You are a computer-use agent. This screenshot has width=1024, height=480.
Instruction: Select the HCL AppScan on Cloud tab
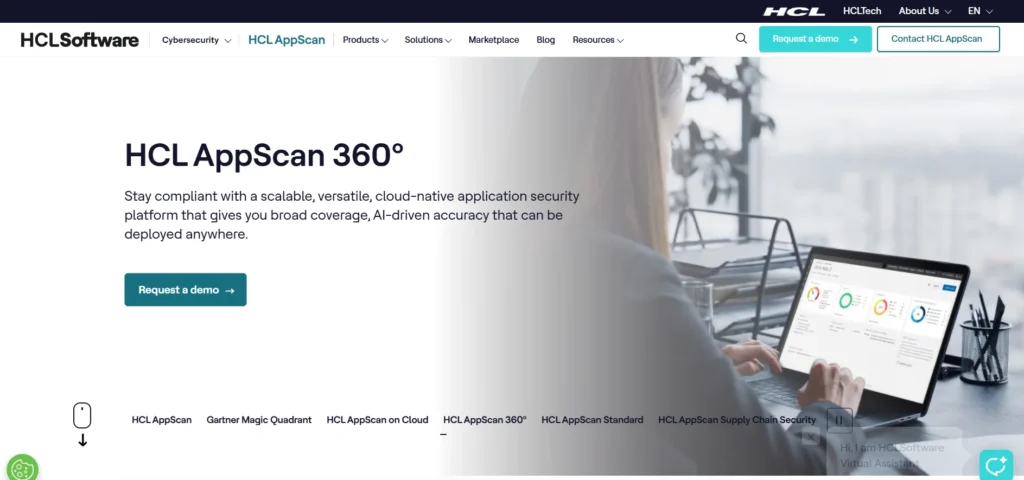[377, 420]
